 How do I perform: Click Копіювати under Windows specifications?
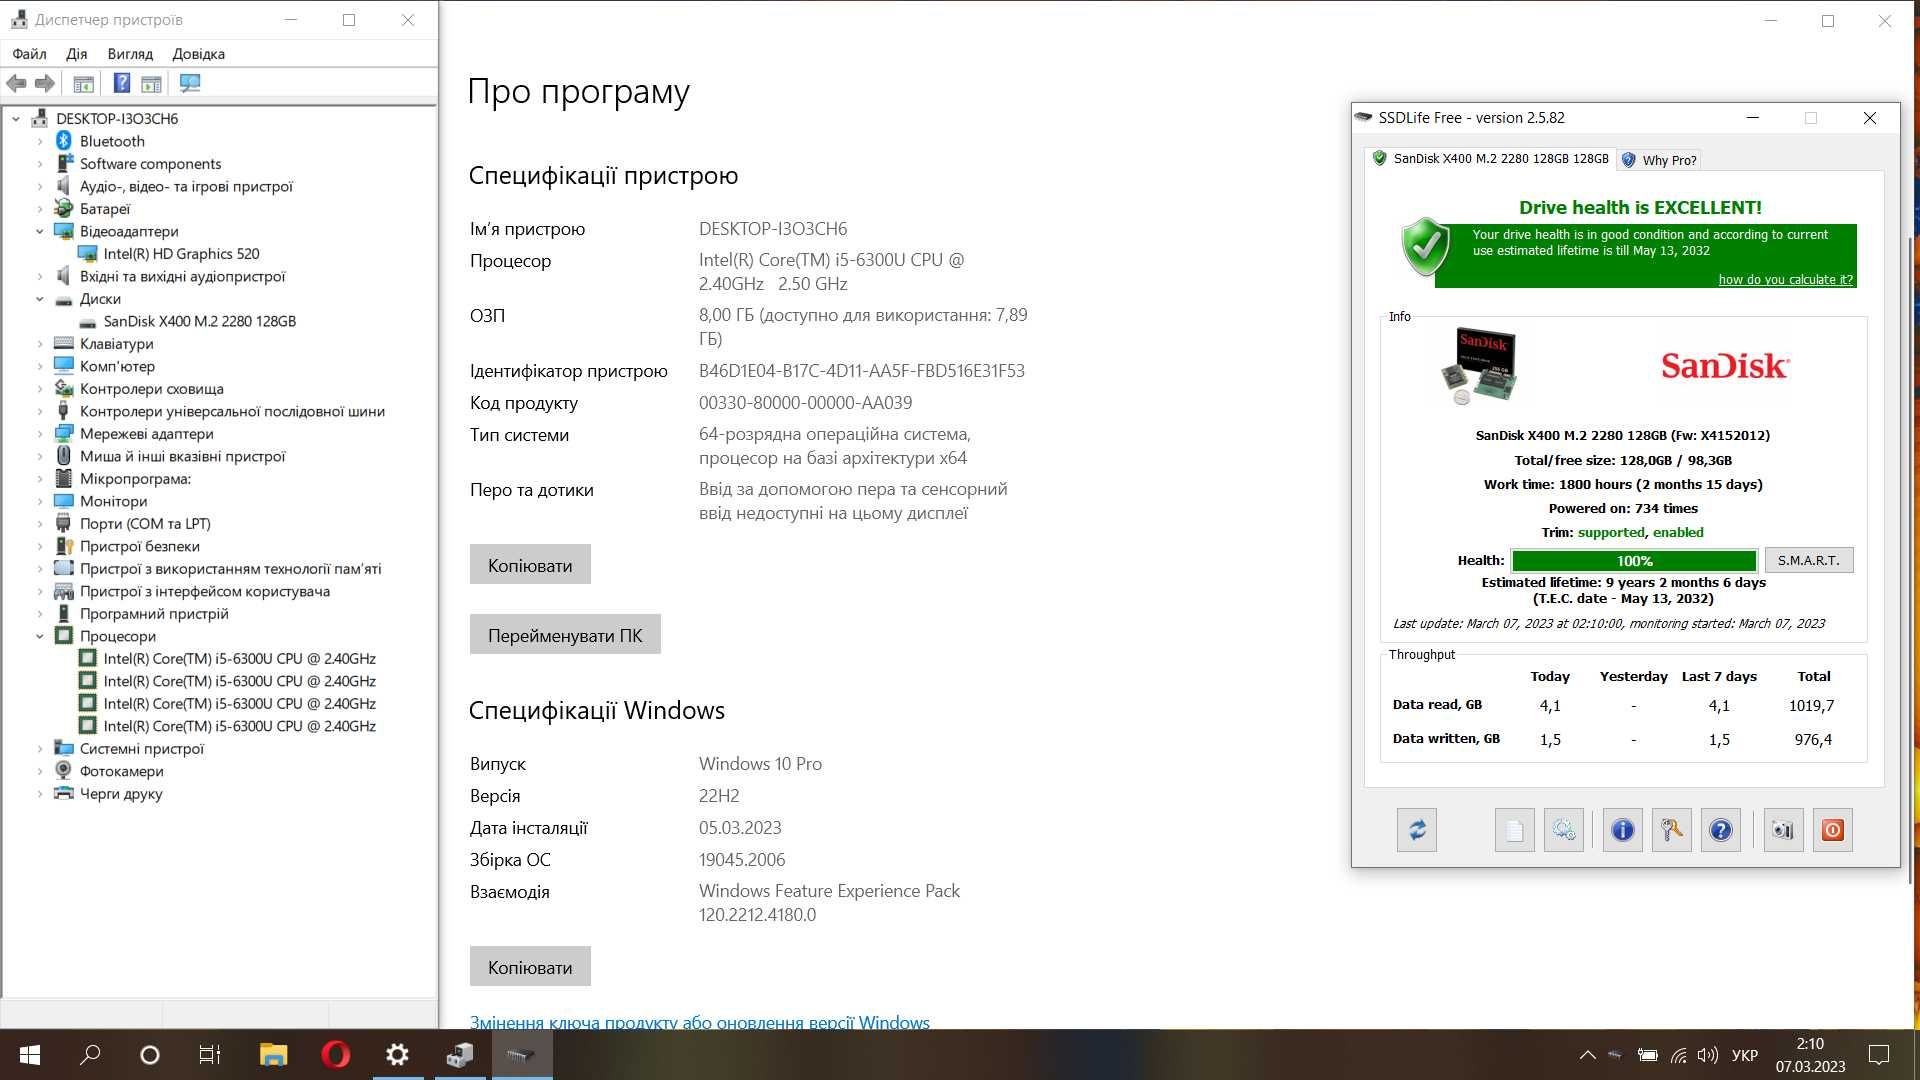[x=530, y=967]
